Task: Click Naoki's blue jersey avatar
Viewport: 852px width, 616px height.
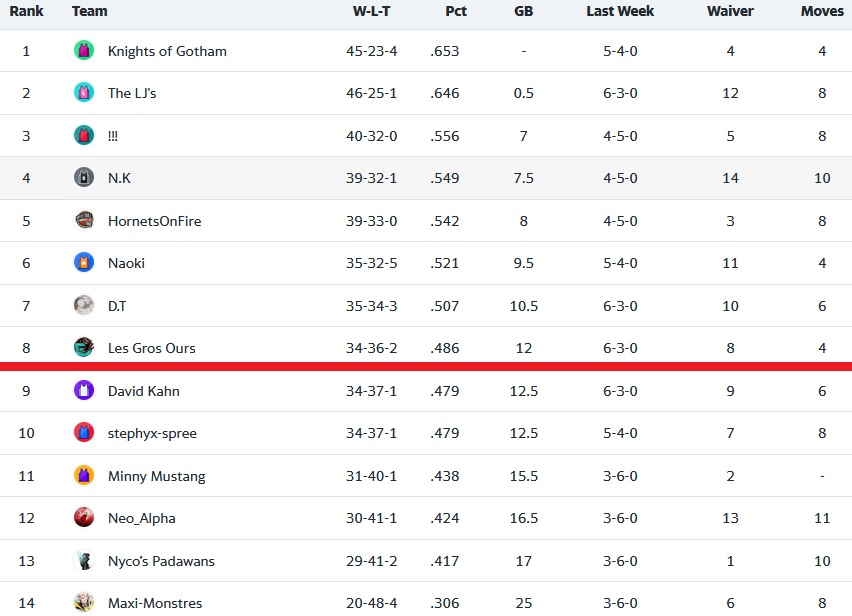Action: [x=84, y=263]
